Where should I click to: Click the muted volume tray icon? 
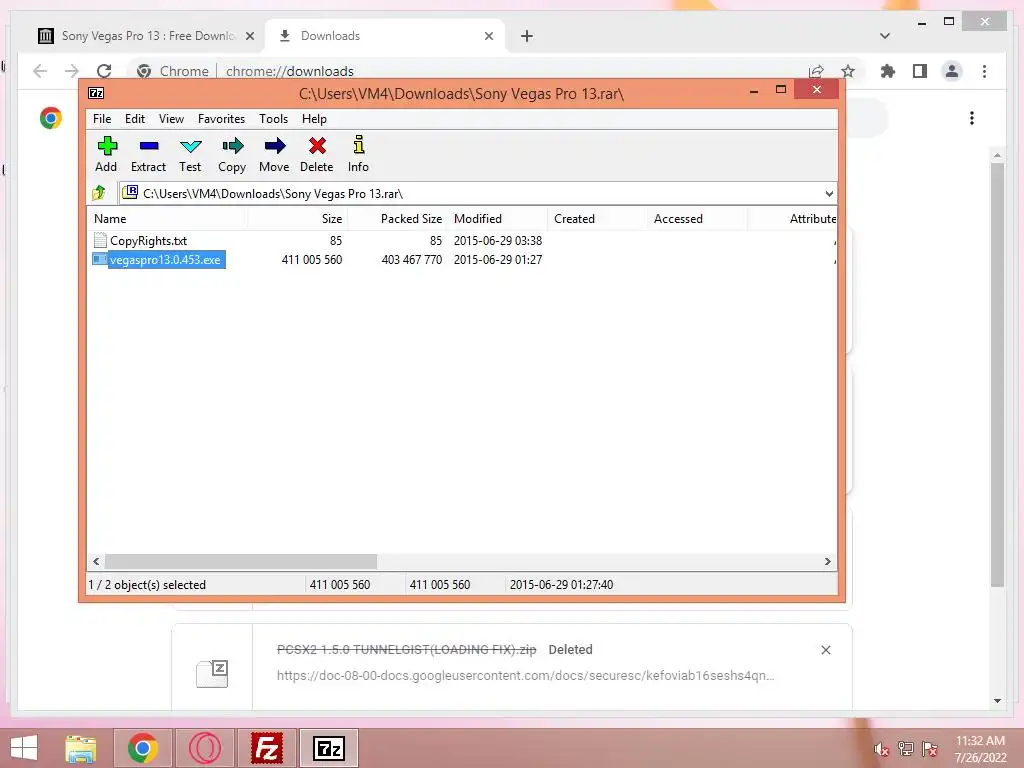point(881,749)
